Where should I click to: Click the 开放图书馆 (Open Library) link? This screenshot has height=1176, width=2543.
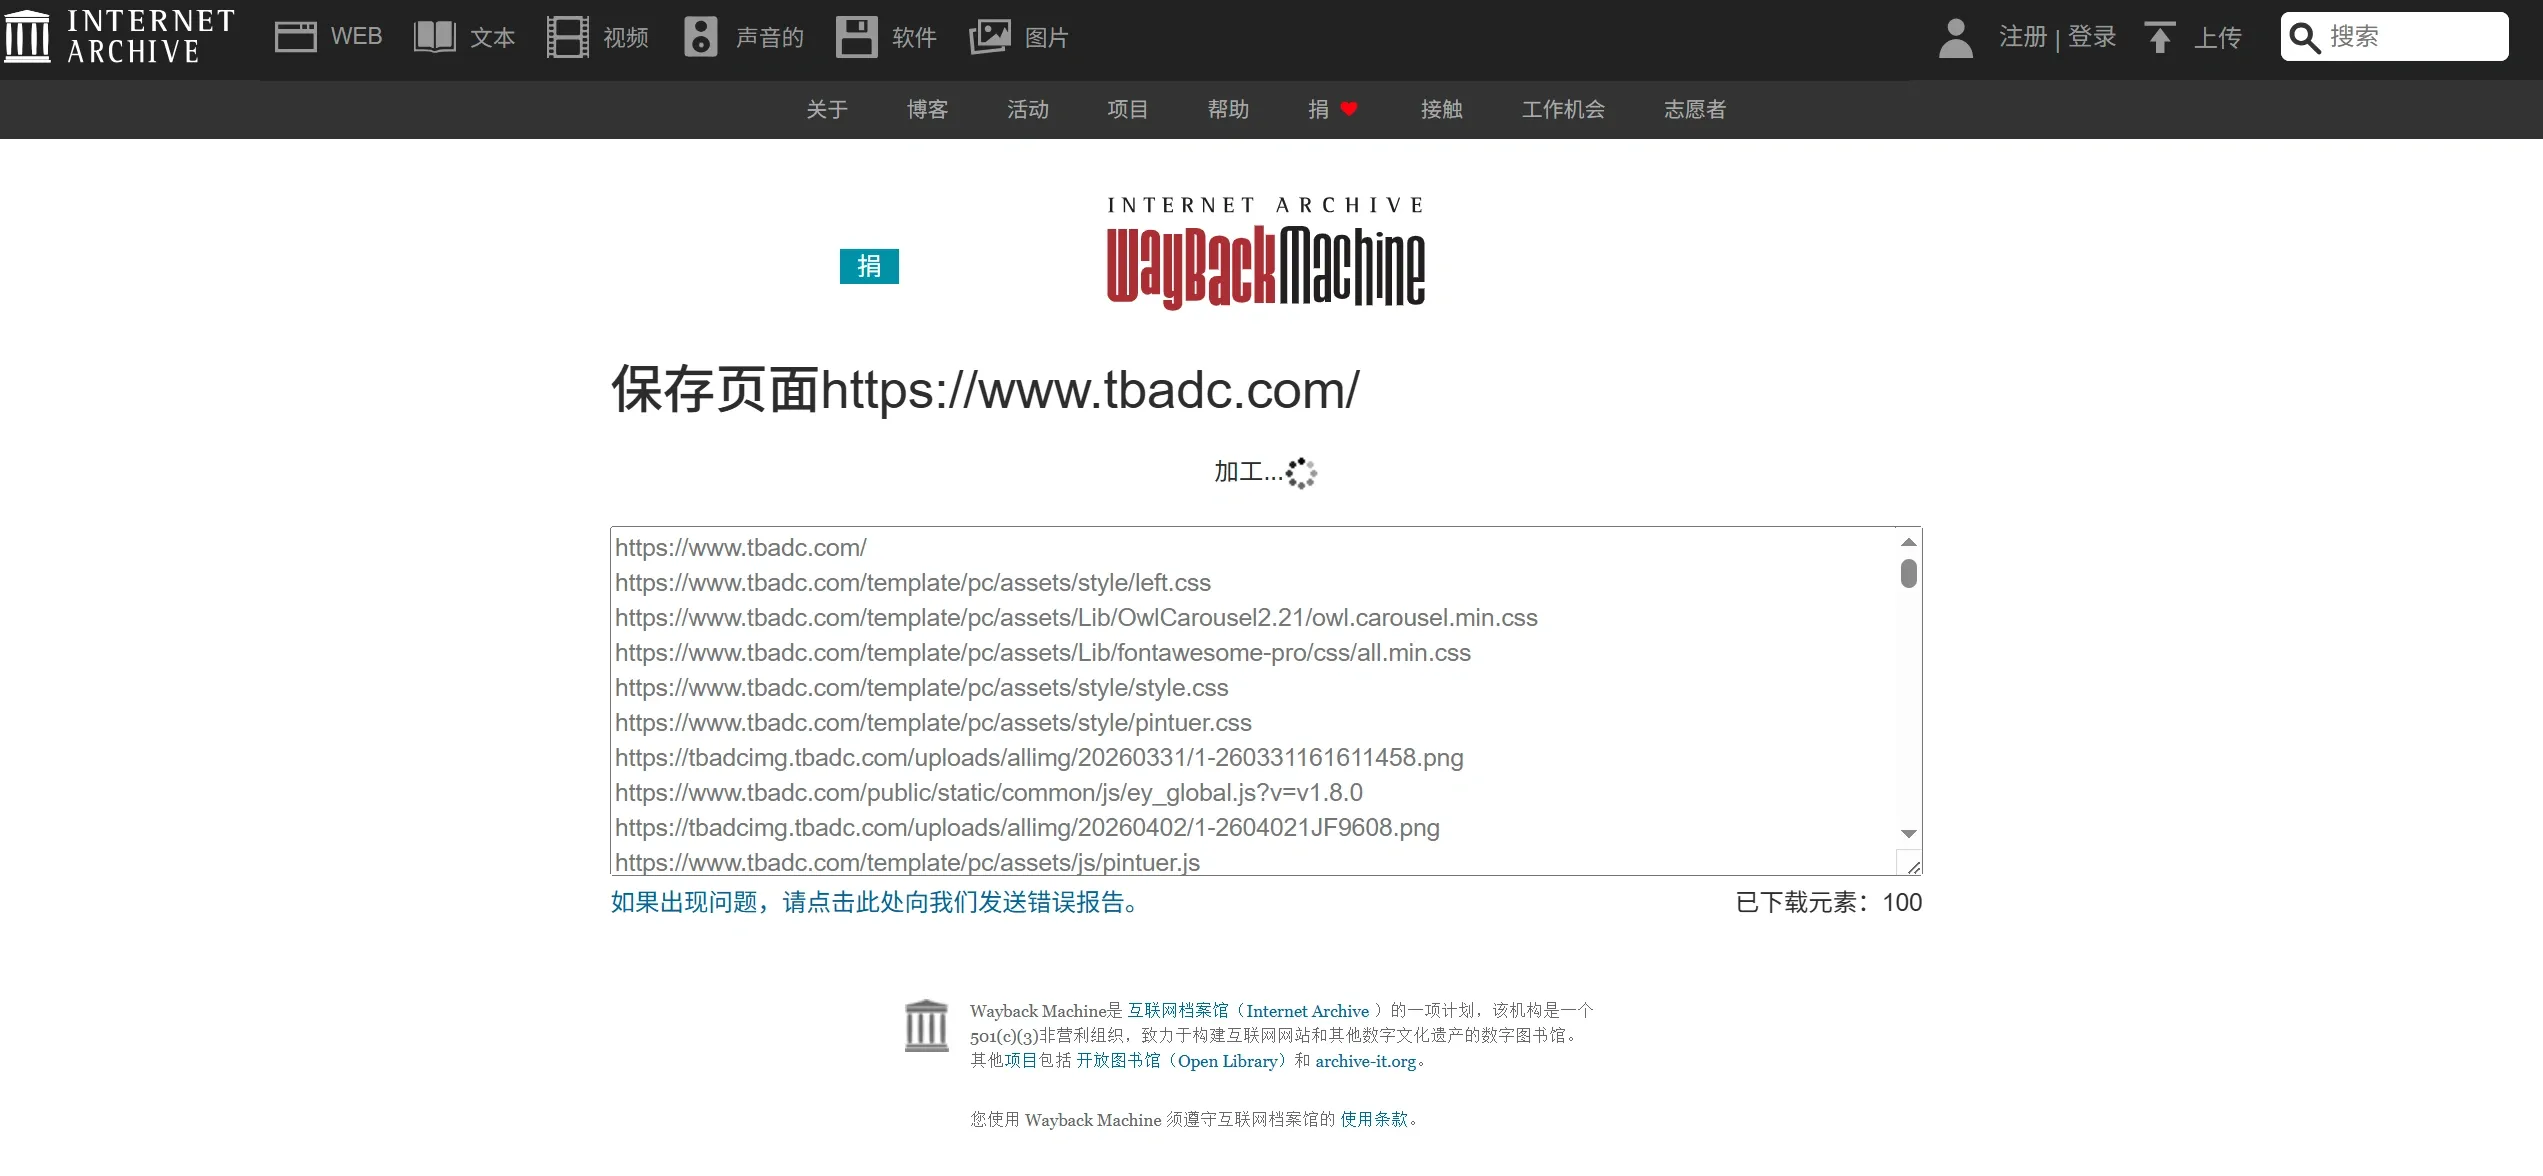tap(1183, 1061)
